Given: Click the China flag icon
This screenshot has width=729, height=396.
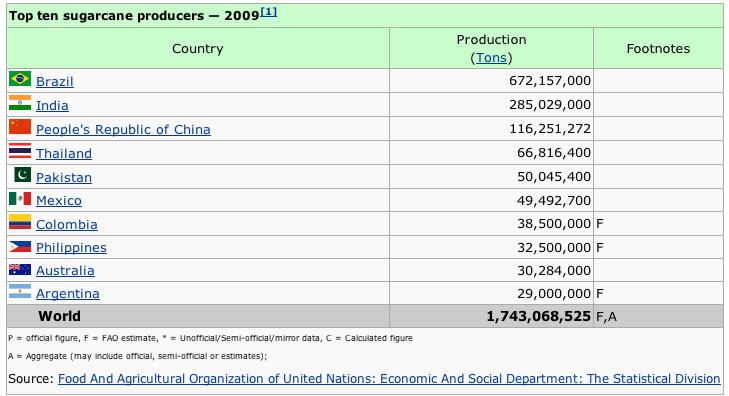Looking at the screenshot, I should point(20,127).
